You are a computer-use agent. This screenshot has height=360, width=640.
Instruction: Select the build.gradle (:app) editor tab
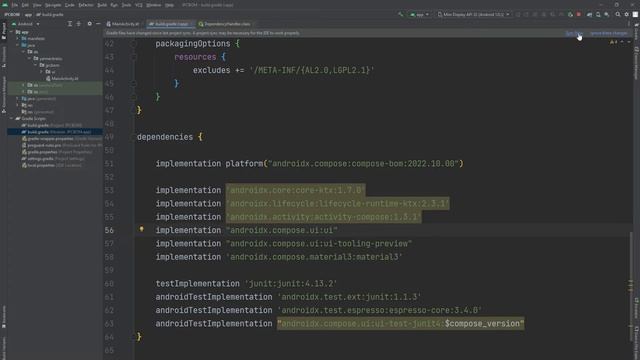171,24
